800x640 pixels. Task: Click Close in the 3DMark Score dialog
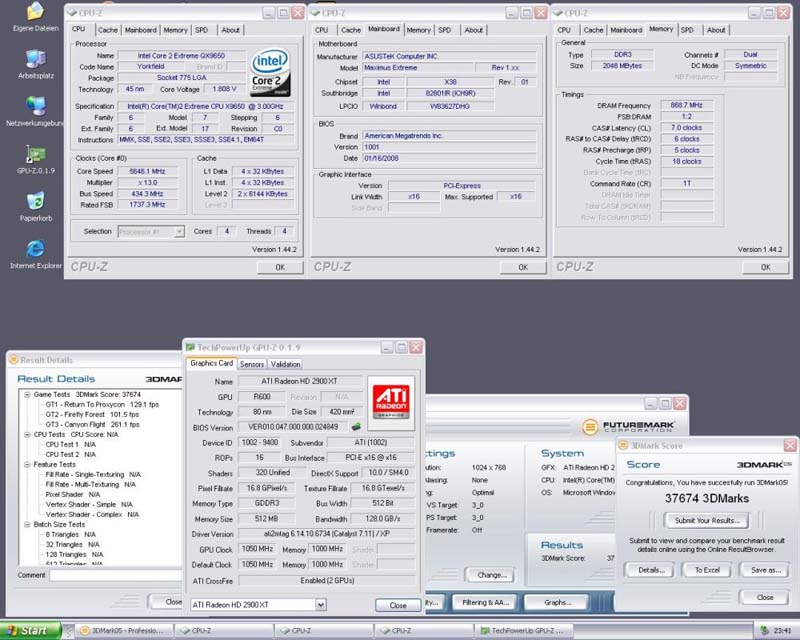click(765, 597)
